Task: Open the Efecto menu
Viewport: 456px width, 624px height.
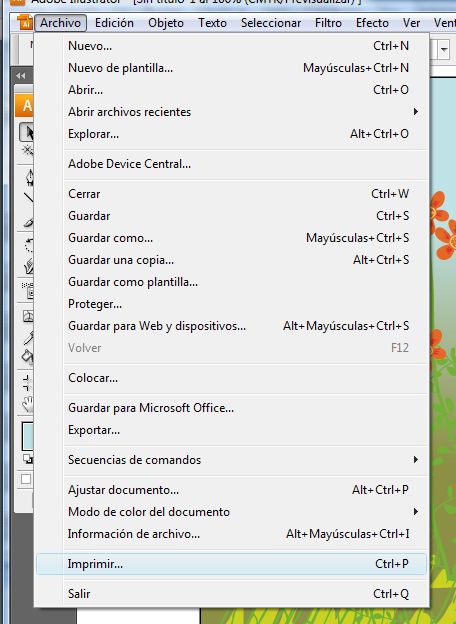Action: point(372,23)
